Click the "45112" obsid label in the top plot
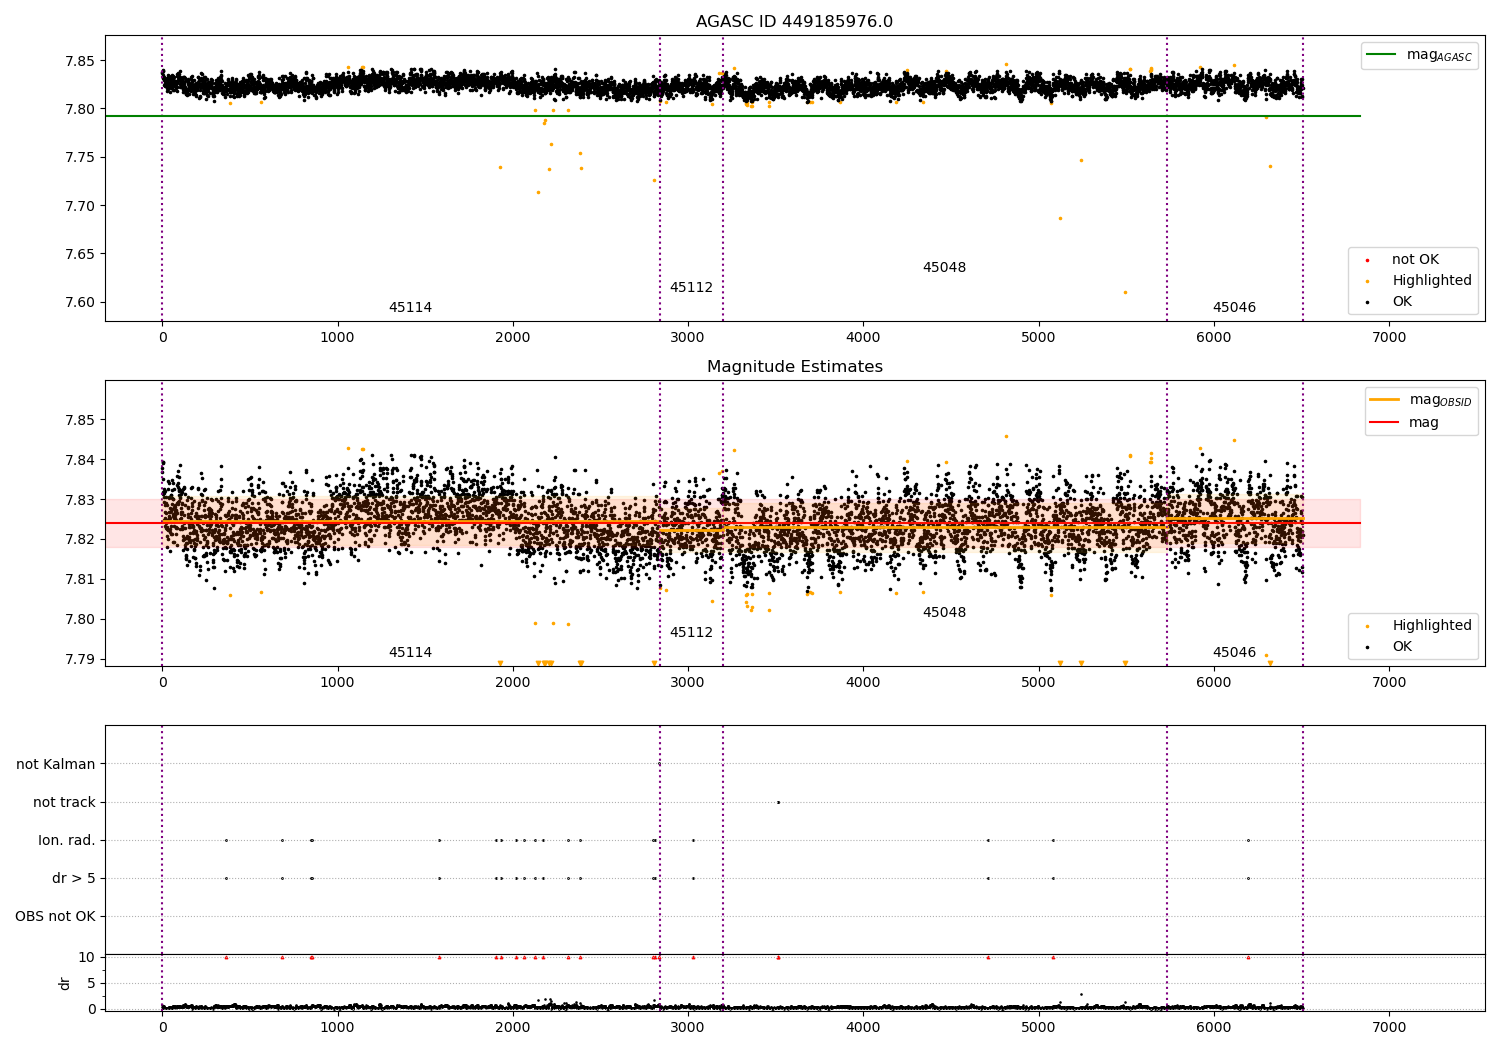Screen dimensions: 1500x1050 tap(691, 287)
